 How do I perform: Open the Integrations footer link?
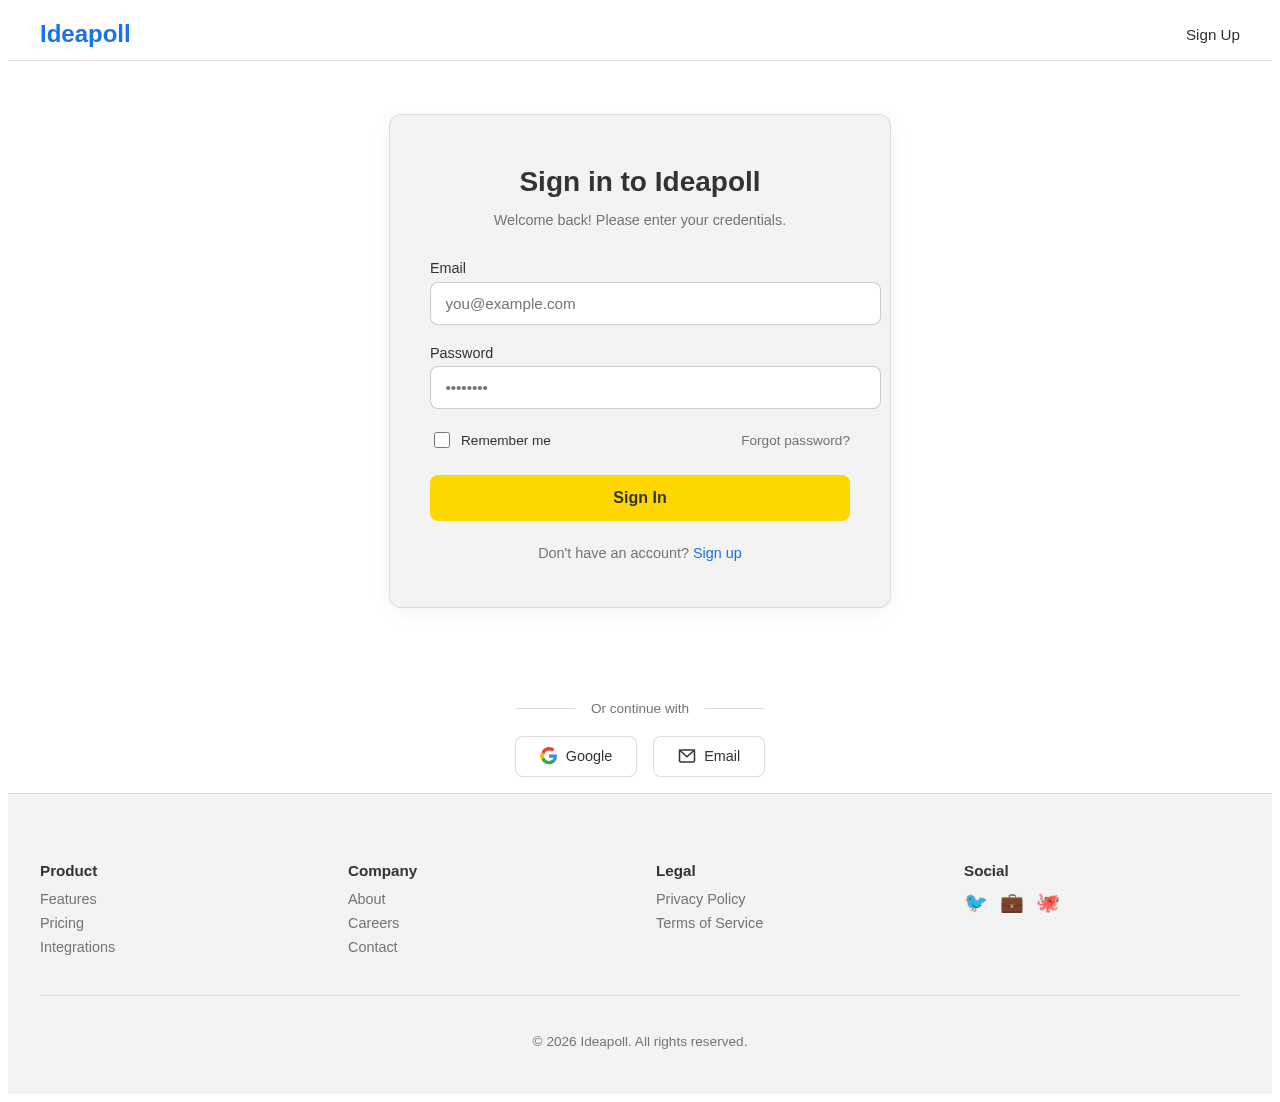[77, 947]
